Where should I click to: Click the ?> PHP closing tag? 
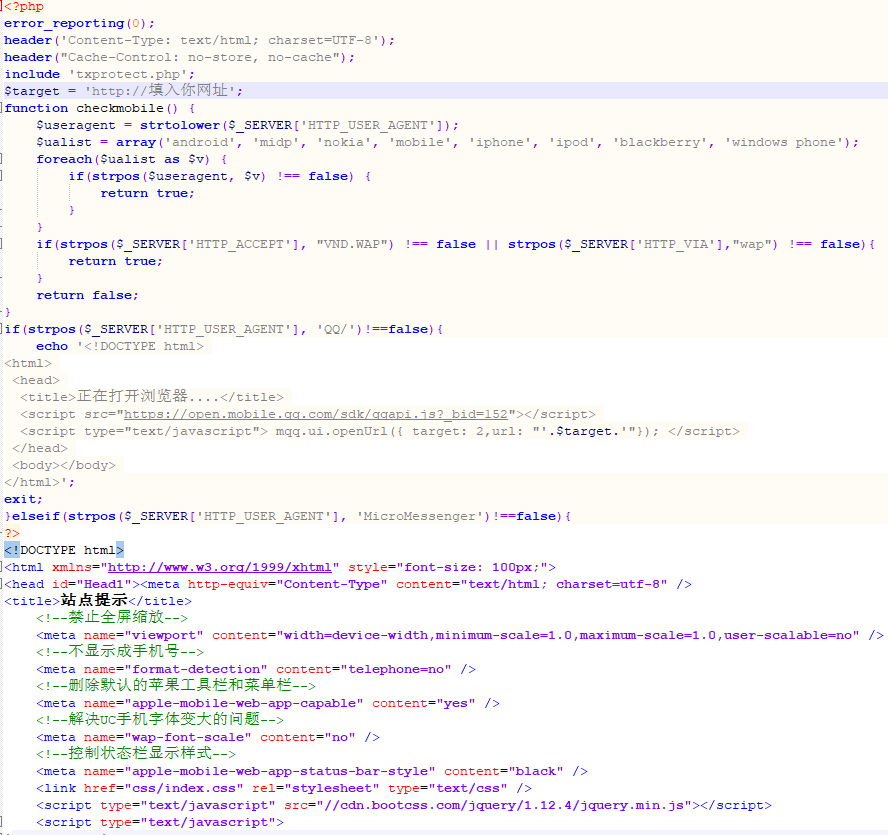pyautogui.click(x=12, y=534)
